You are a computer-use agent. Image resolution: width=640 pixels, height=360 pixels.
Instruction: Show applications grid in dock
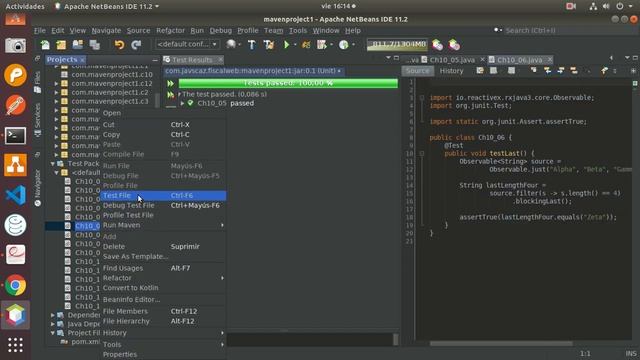(15, 345)
